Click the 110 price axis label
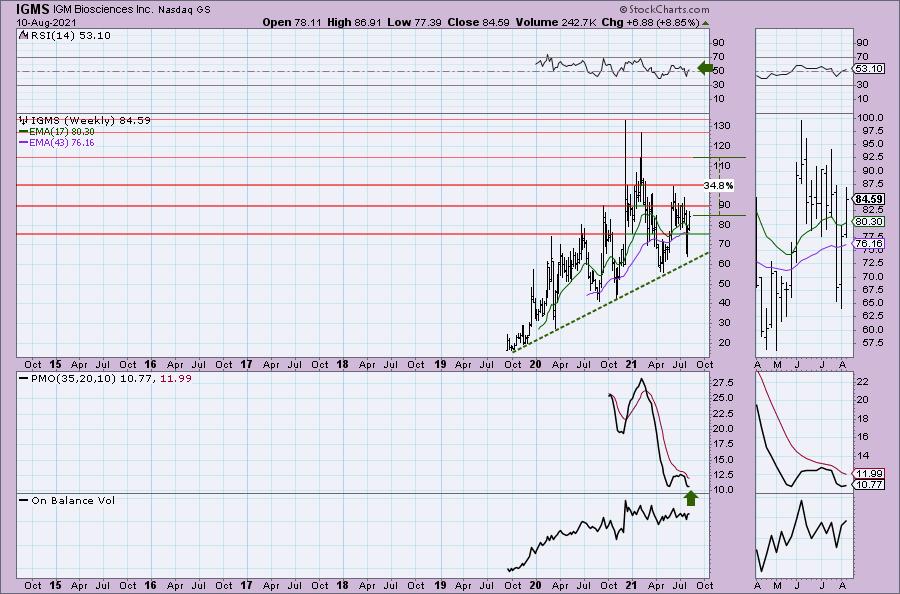This screenshot has width=900, height=594. tap(722, 166)
